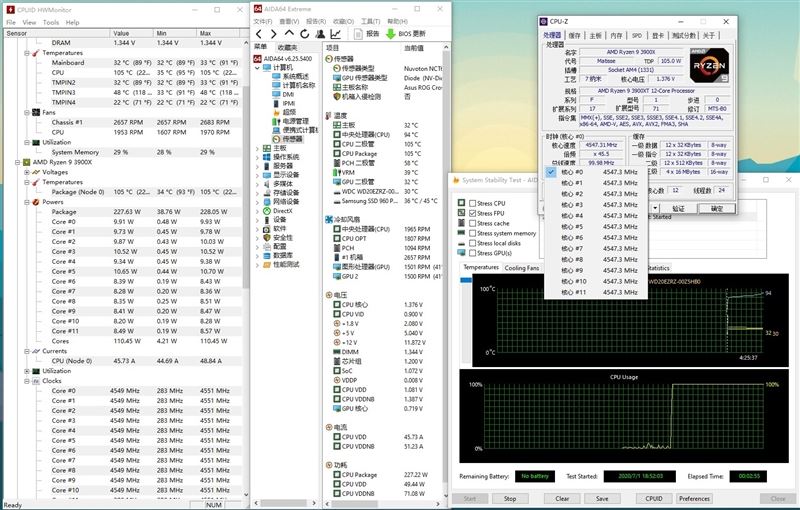The image size is (800, 510).
Task: Switch to the SPD tab in CPU-Z
Action: 637,35
